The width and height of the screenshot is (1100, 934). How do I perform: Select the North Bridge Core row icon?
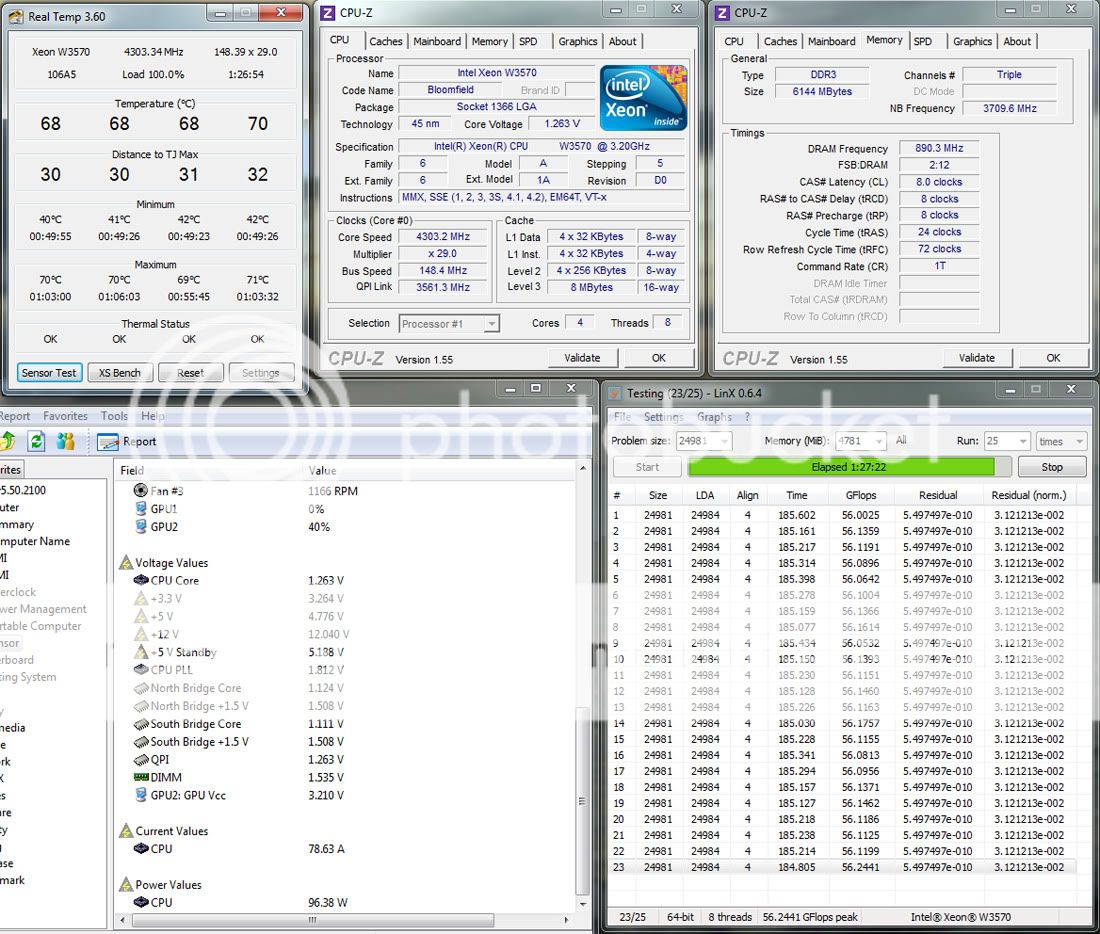141,688
